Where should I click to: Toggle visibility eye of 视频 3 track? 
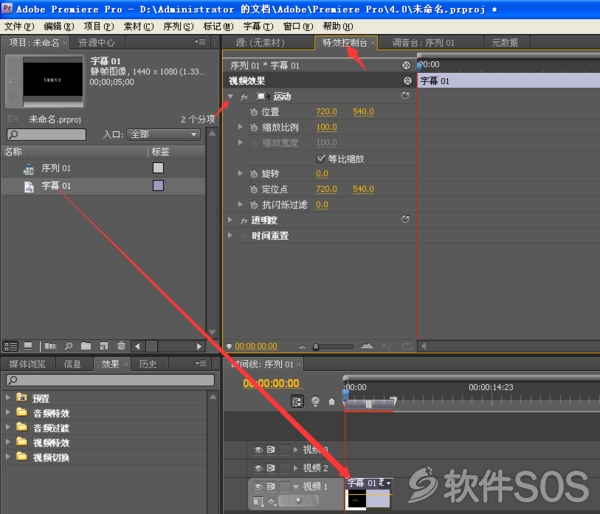[x=258, y=449]
